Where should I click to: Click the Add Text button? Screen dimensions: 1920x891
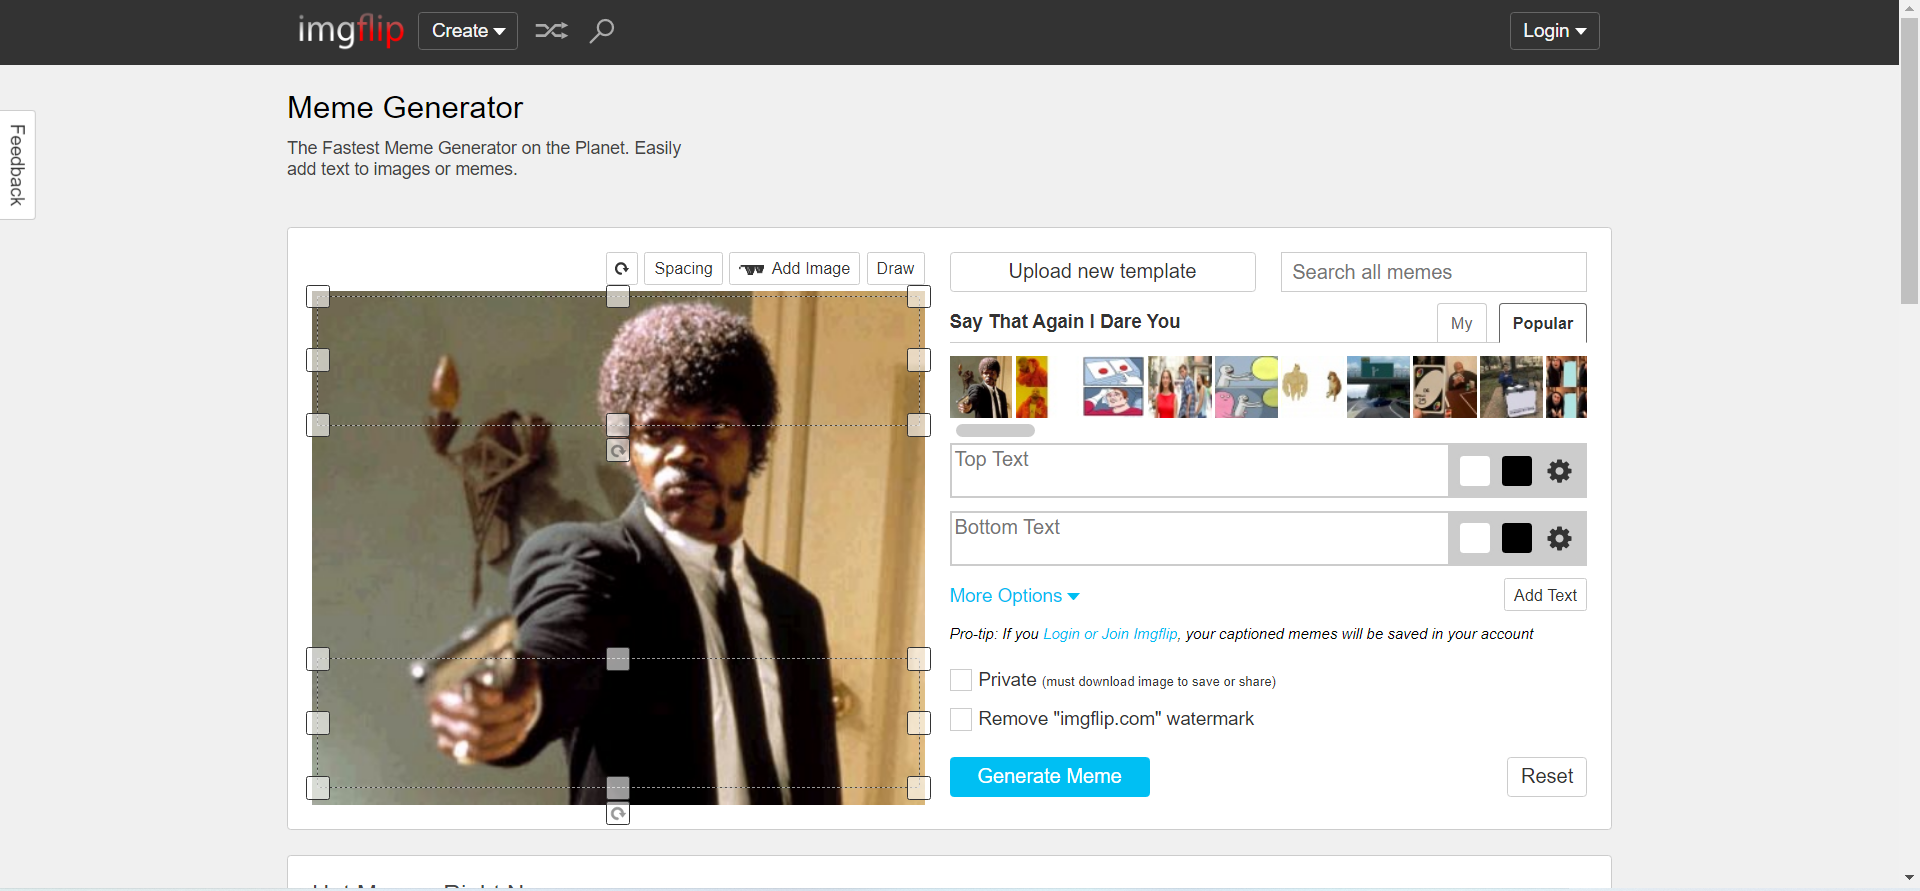point(1545,595)
